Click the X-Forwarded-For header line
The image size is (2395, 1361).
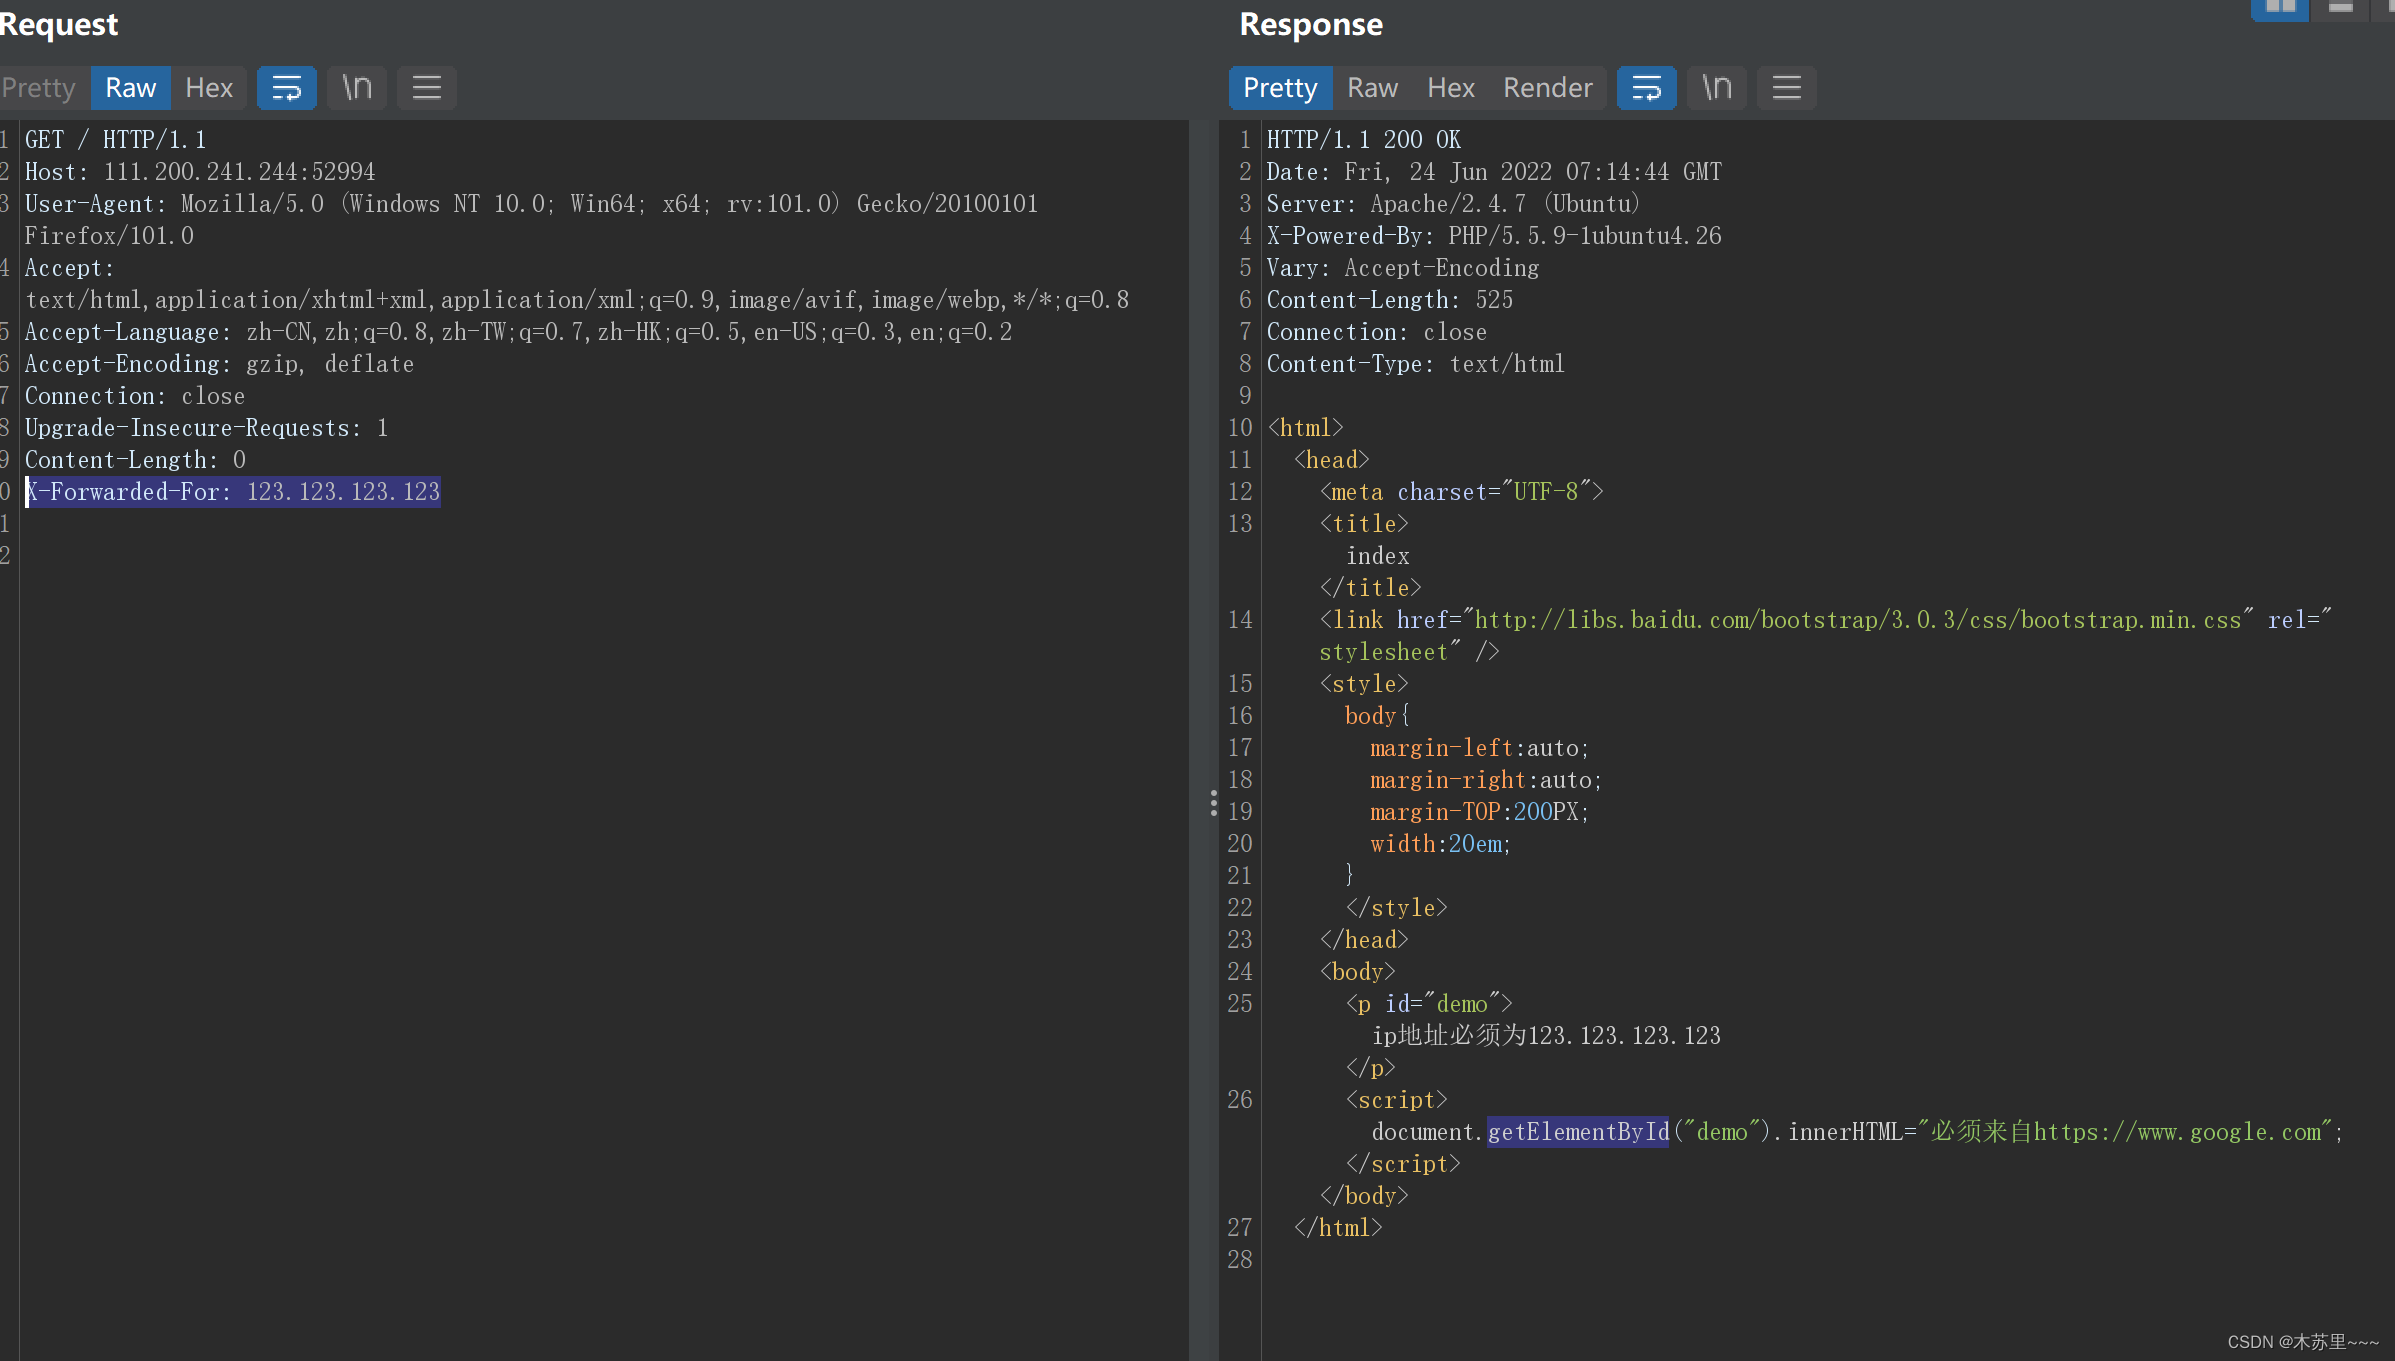(x=233, y=492)
